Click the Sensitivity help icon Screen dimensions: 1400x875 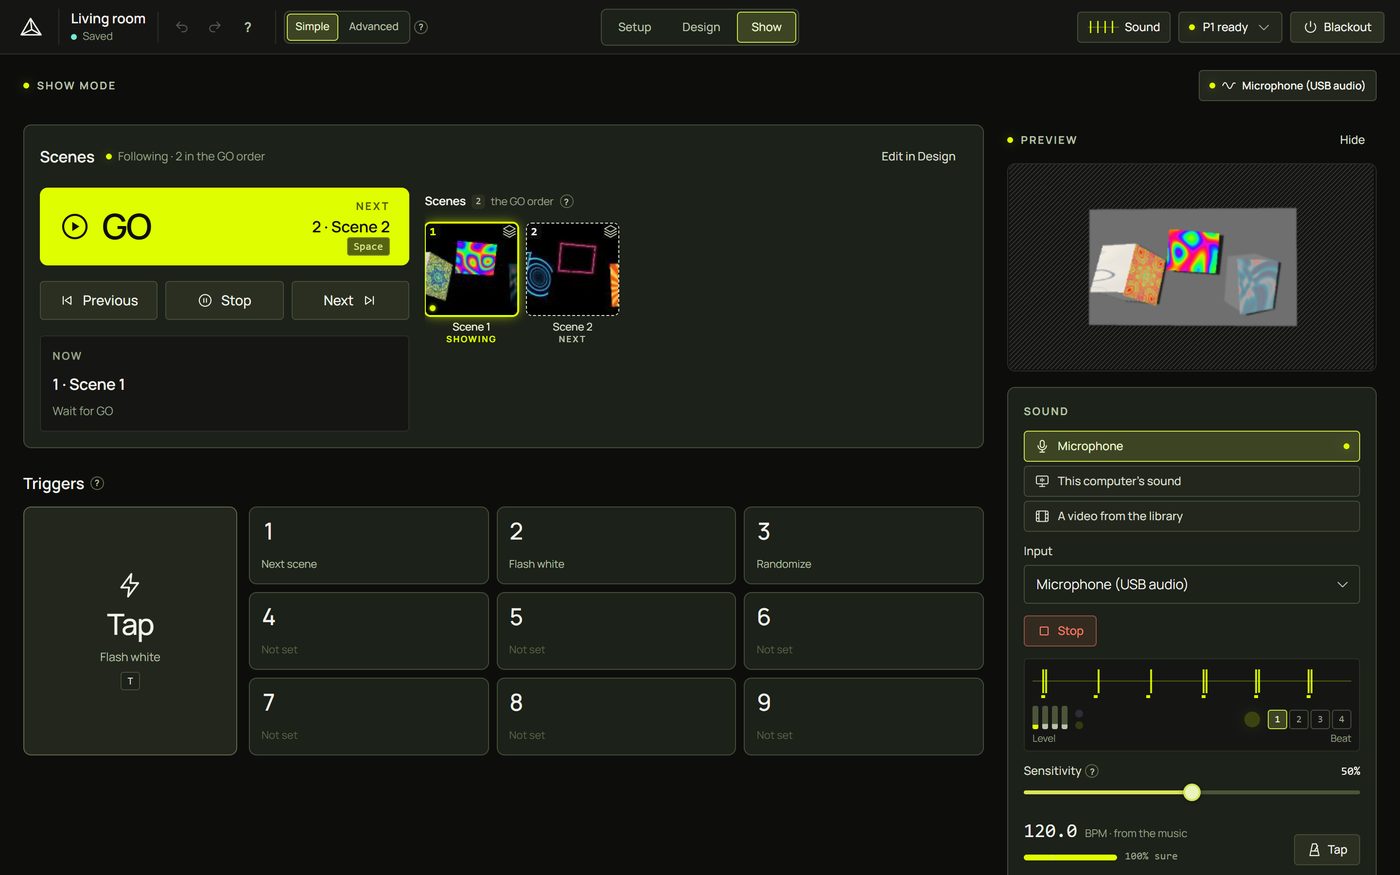(1092, 771)
